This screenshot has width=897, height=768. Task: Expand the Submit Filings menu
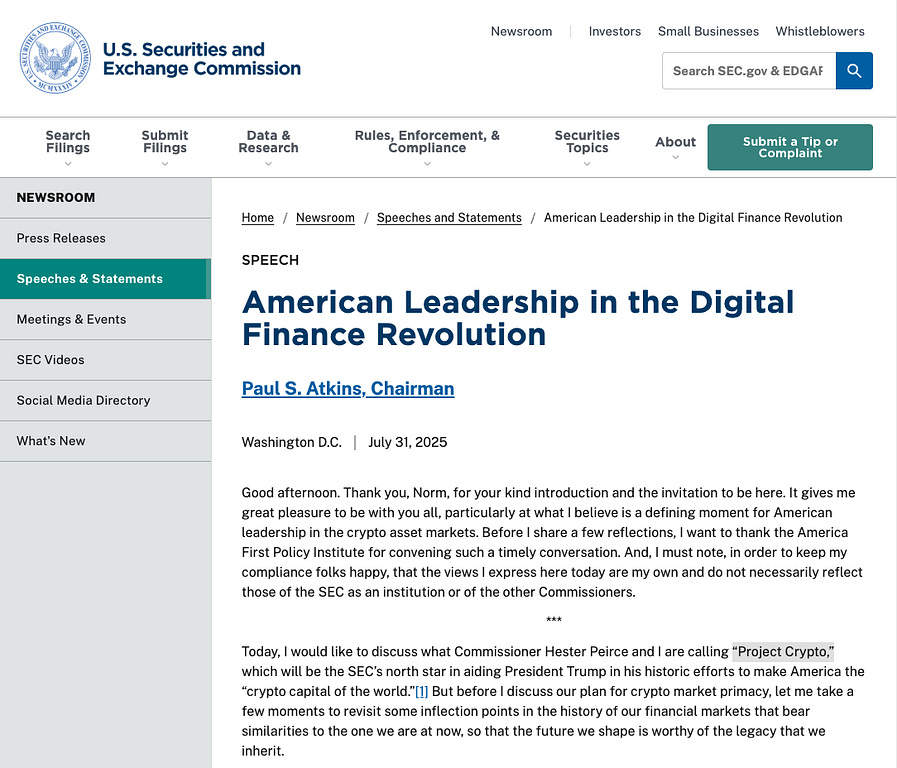point(165,147)
